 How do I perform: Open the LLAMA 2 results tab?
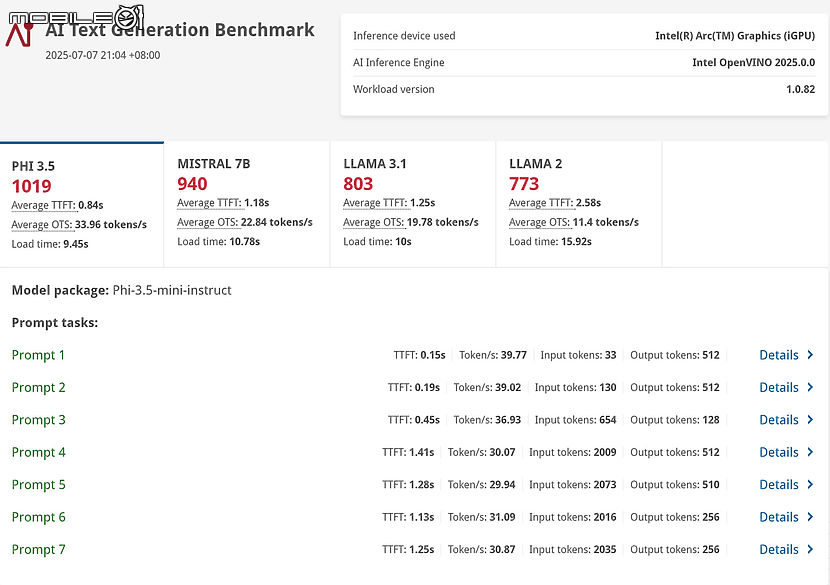point(579,204)
